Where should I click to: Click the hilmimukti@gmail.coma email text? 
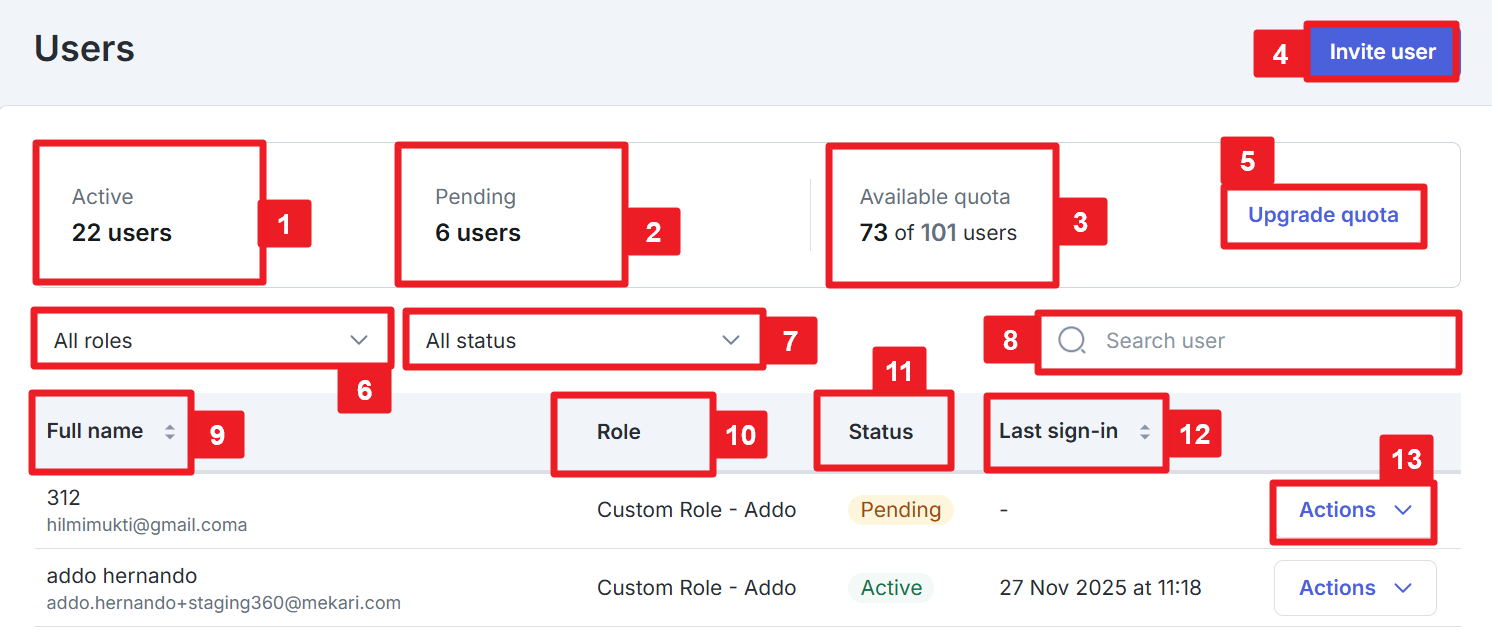pyautogui.click(x=147, y=525)
